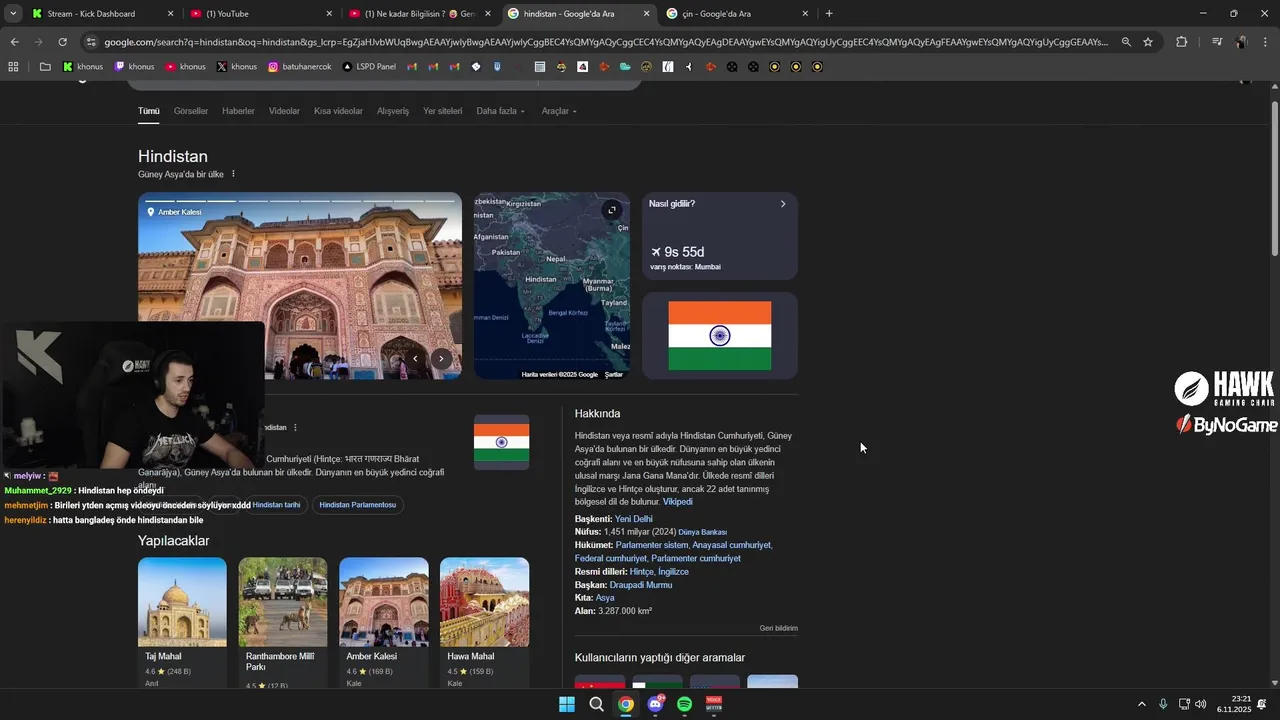The height and width of the screenshot is (720, 1280).
Task: Show next Amber Kalesi carousel photo
Action: tap(441, 359)
